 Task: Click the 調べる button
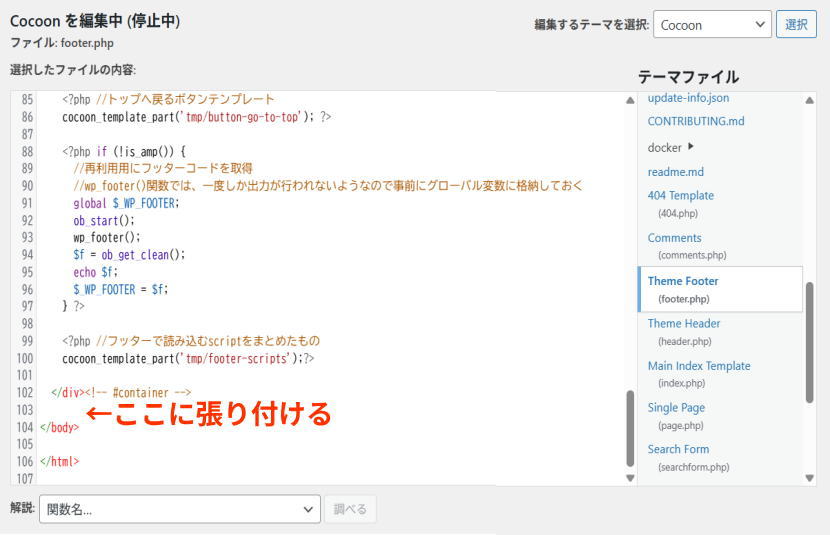[x=350, y=509]
